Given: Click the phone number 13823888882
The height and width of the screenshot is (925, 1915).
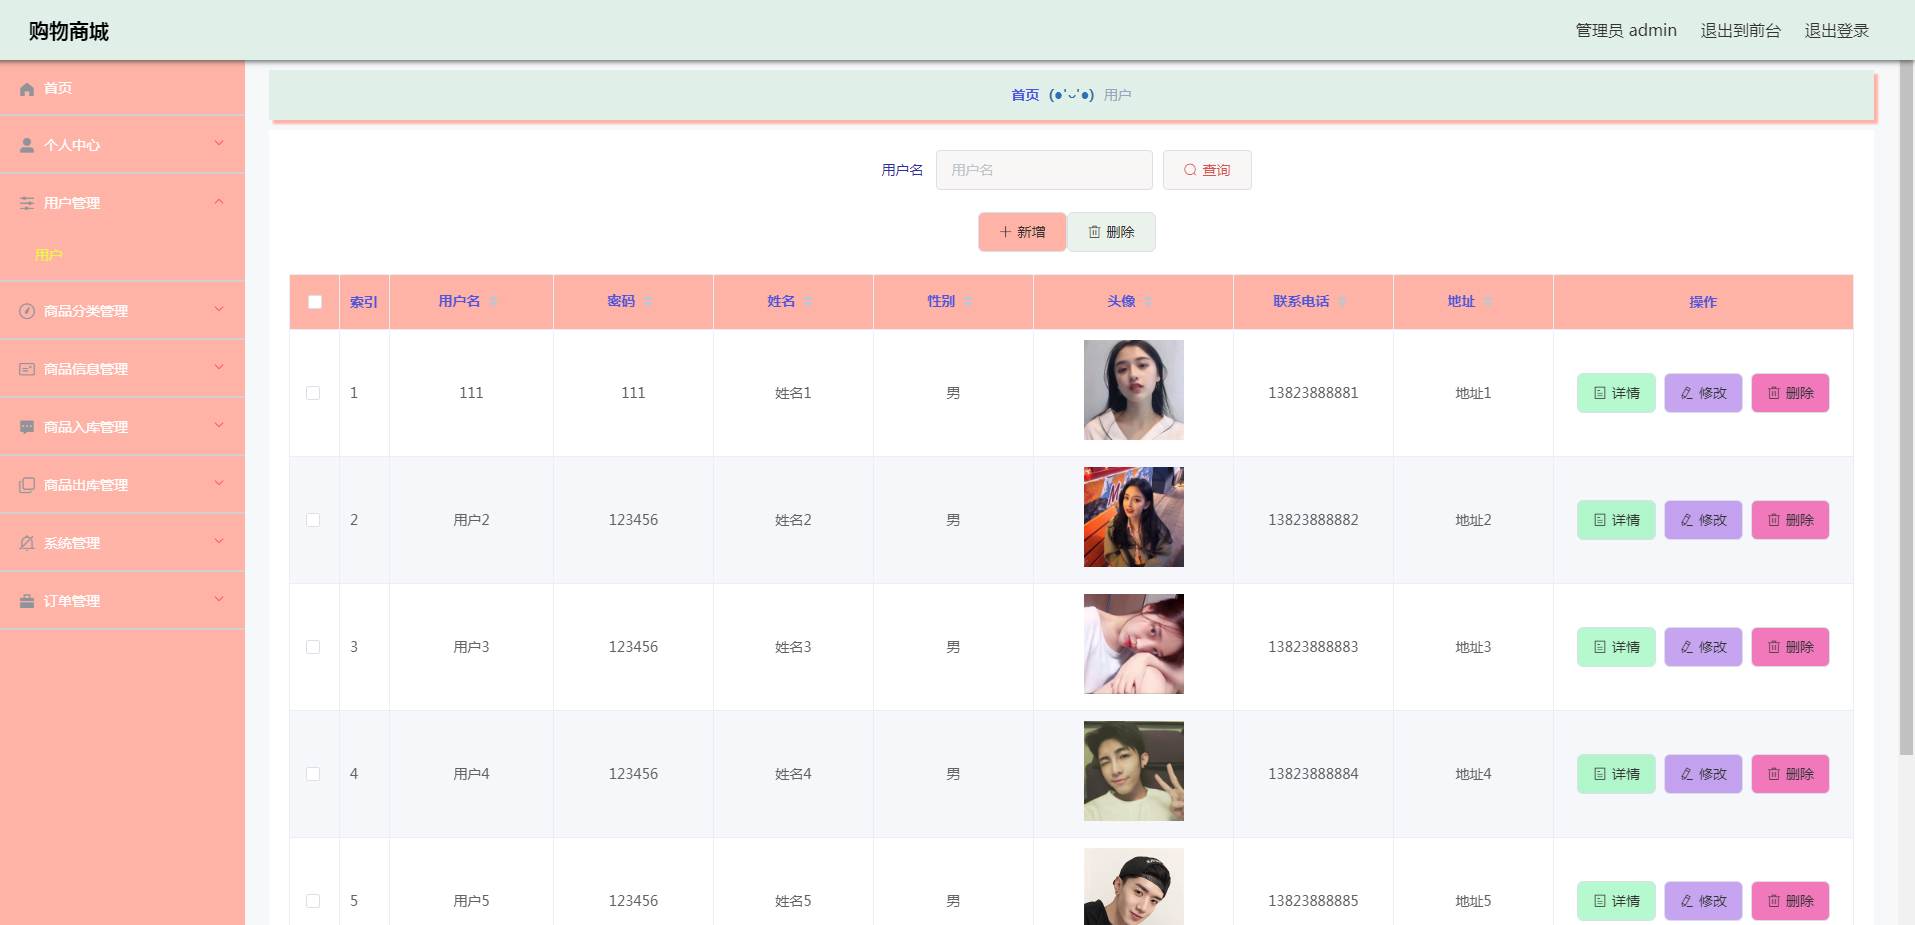Looking at the screenshot, I should pyautogui.click(x=1313, y=521).
